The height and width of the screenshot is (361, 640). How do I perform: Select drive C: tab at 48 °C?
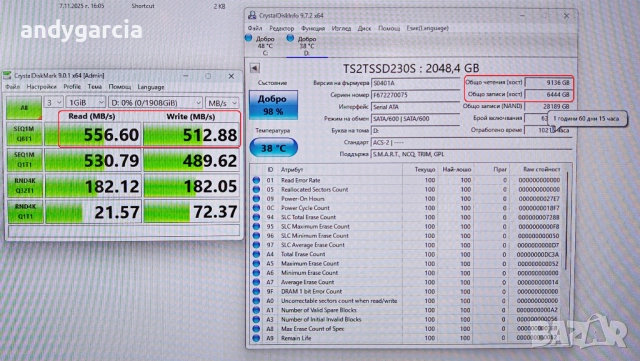pos(261,45)
